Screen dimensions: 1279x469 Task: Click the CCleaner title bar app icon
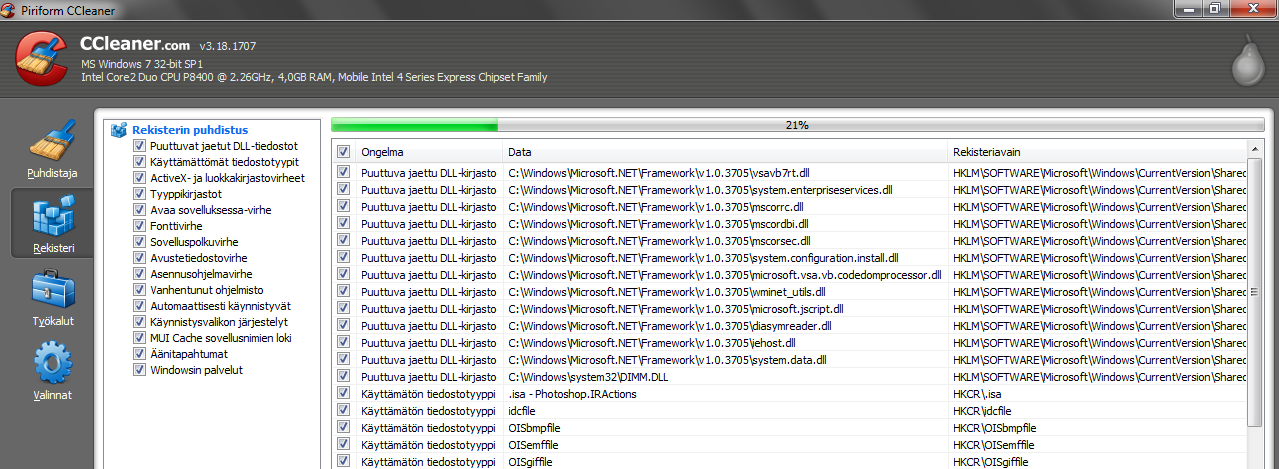[9, 9]
